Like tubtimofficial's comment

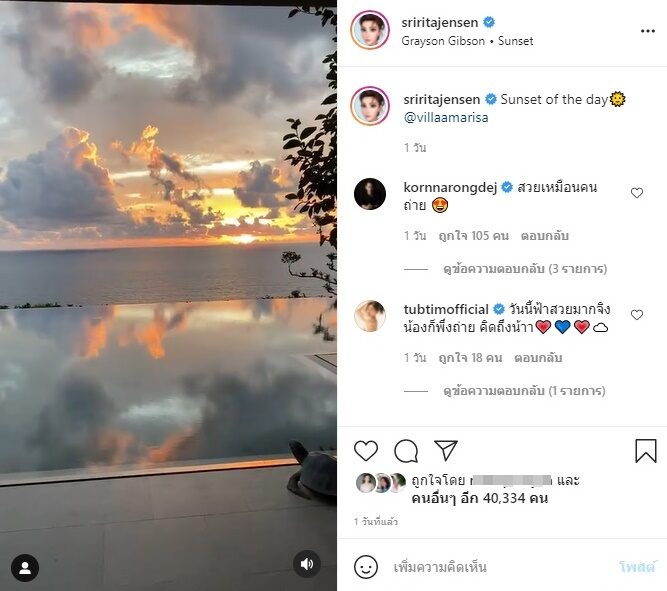[637, 315]
